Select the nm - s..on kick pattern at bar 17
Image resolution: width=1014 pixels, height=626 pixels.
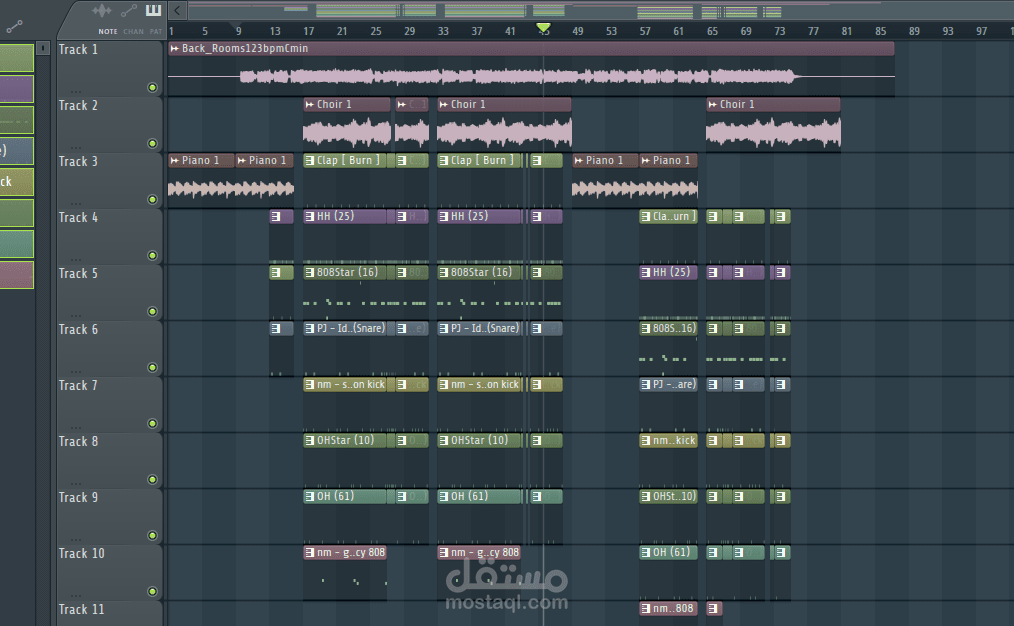pyautogui.click(x=345, y=384)
